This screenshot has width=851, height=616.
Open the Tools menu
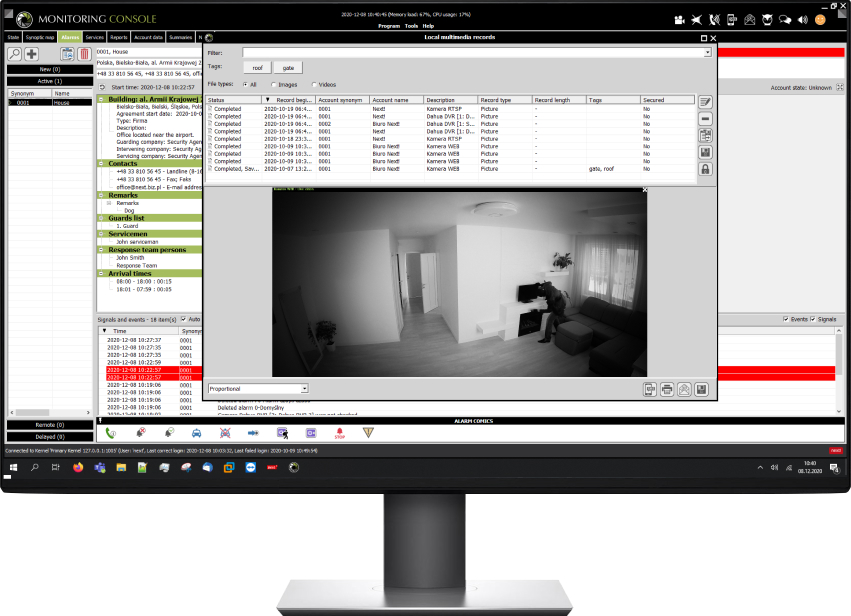(x=411, y=26)
